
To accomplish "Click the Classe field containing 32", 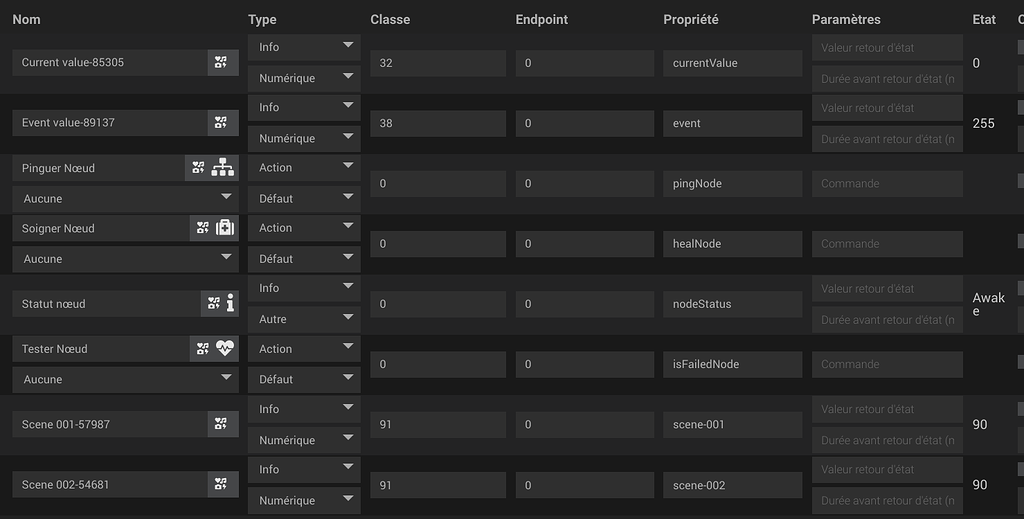I will tap(437, 63).
